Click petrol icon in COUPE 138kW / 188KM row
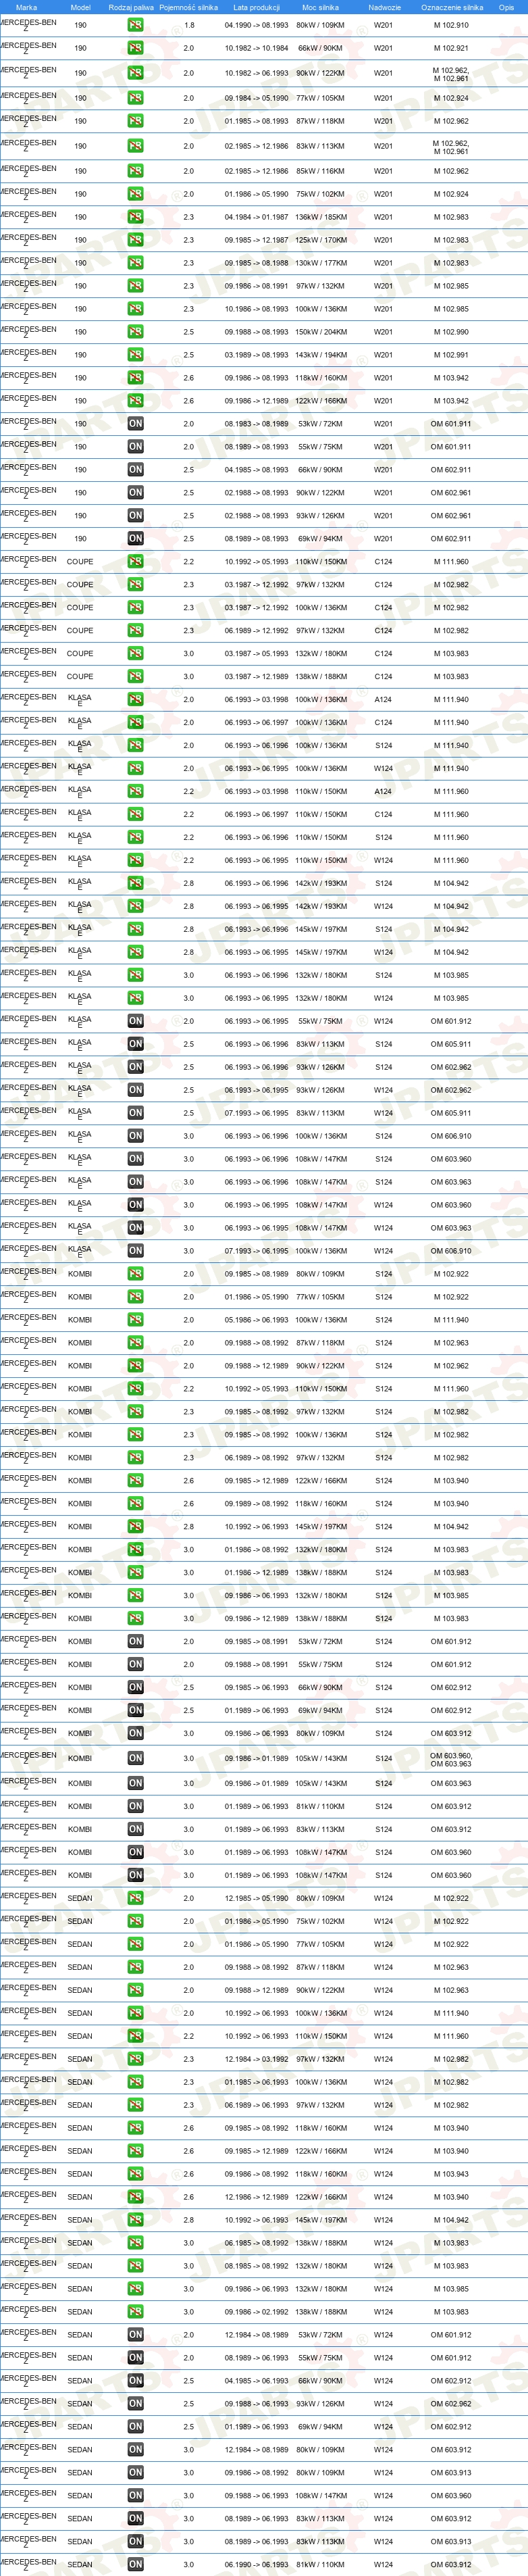528x2576 pixels. tap(135, 677)
